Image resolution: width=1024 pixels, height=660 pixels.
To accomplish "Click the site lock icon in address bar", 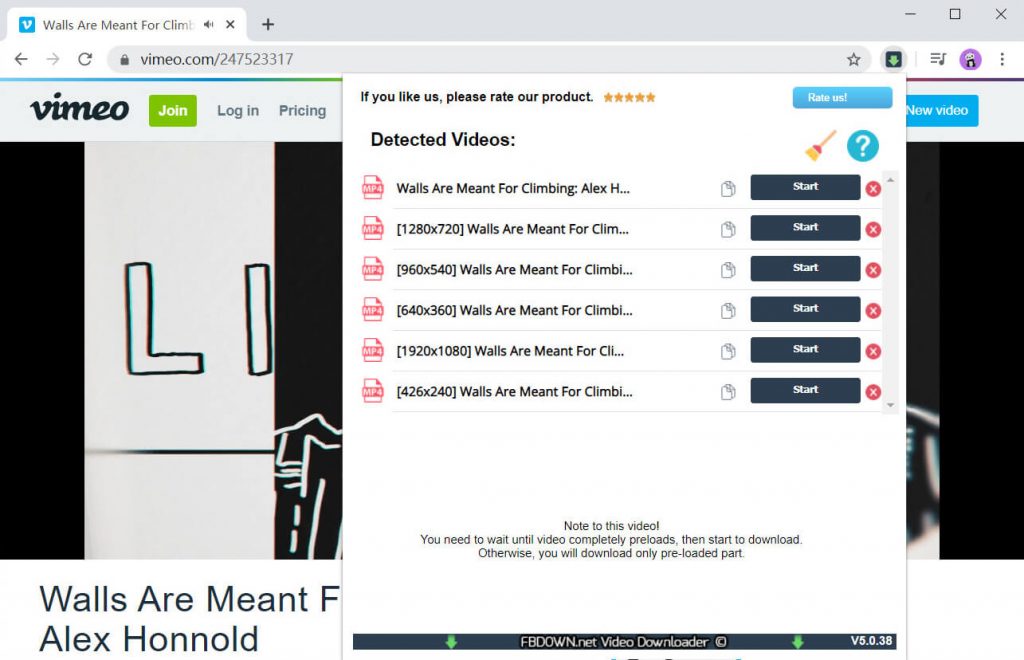I will point(124,59).
